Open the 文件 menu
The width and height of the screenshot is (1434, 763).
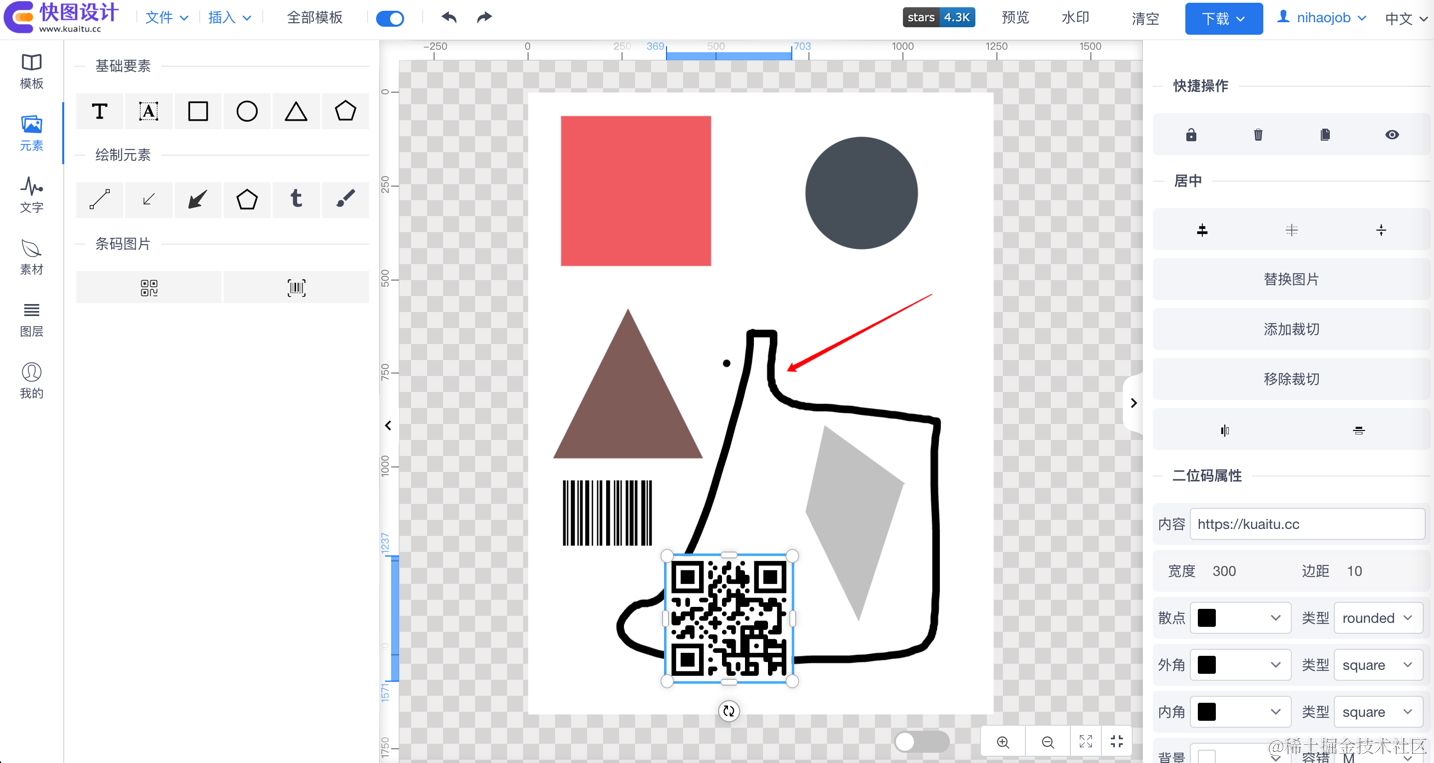[x=166, y=18]
